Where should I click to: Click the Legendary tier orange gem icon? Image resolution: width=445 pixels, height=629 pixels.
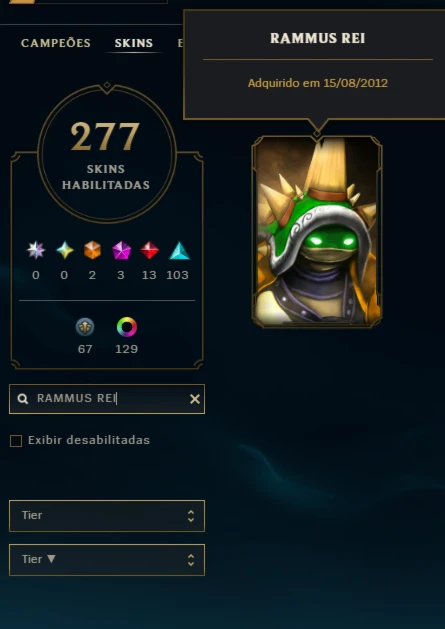pyautogui.click(x=92, y=250)
